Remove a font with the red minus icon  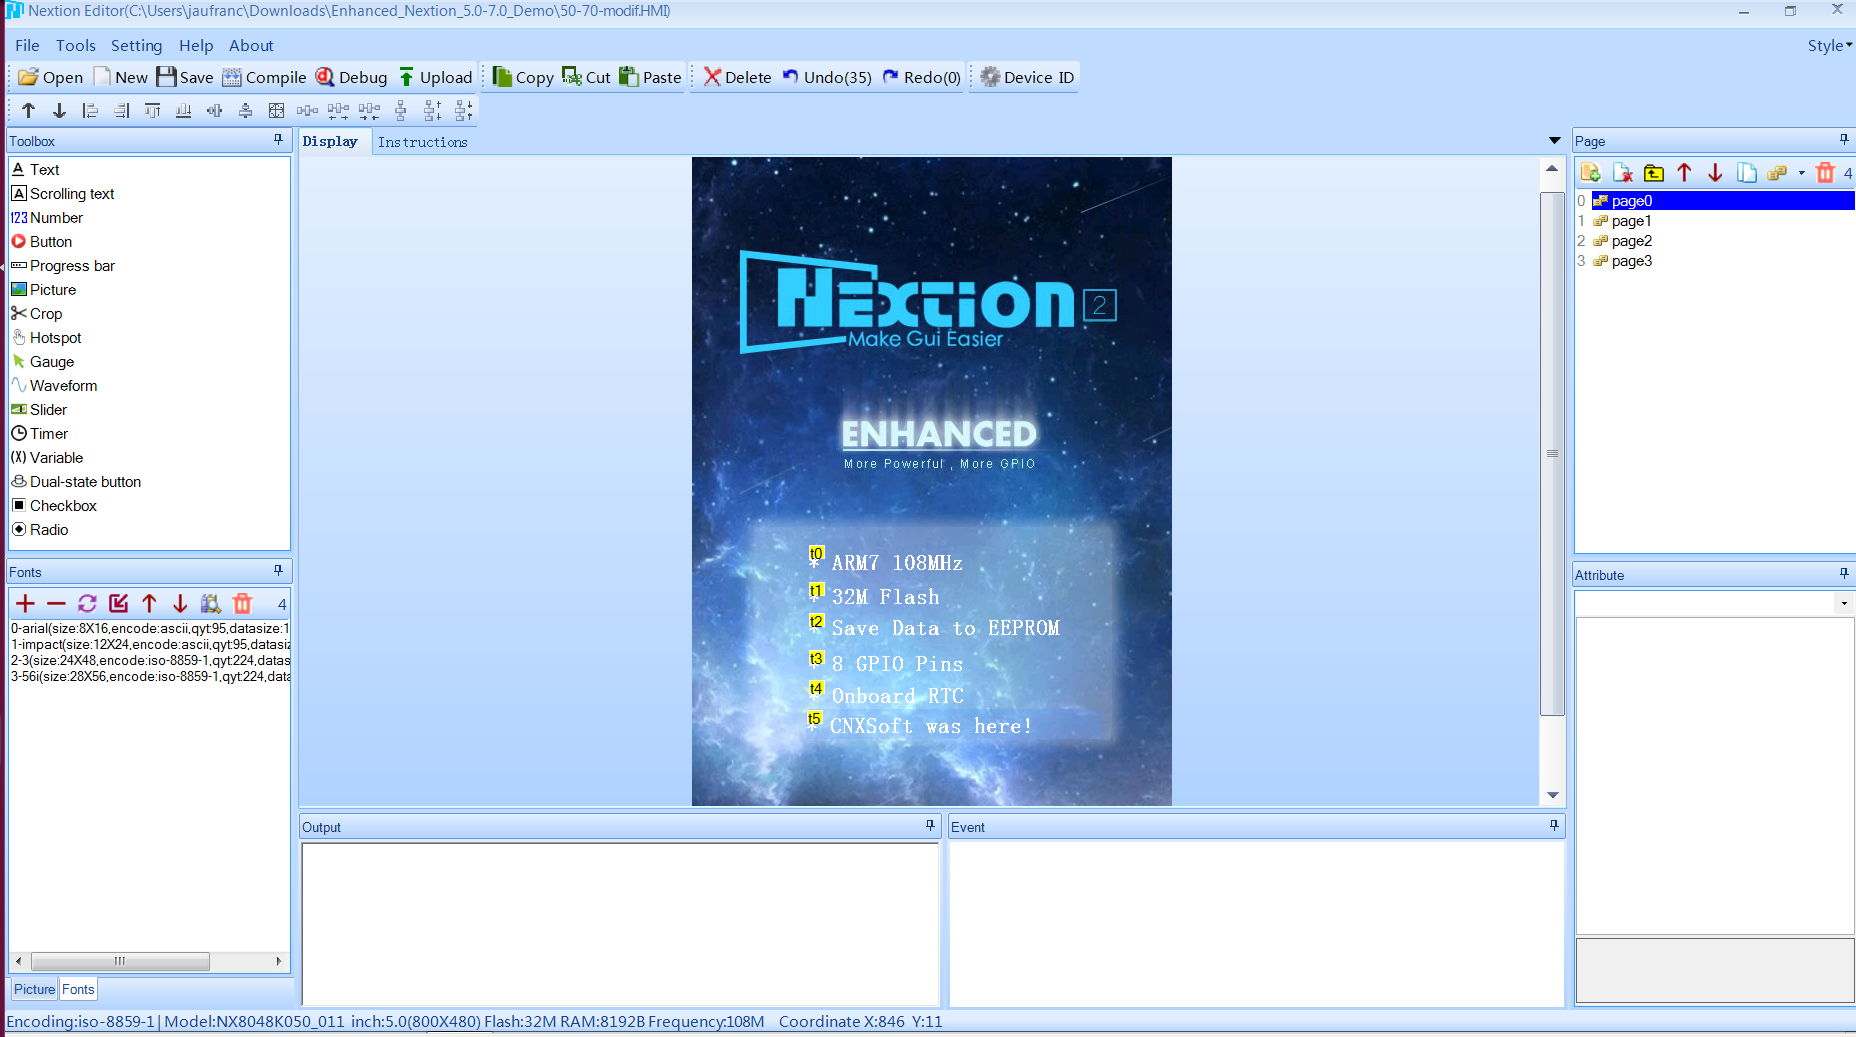(56, 603)
